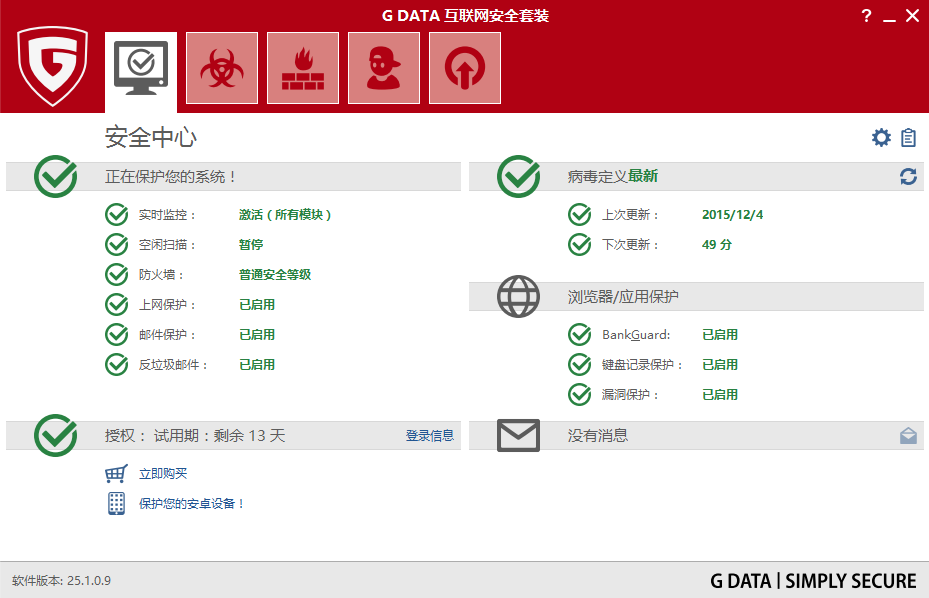Screen dimensions: 929x598
Task: Click the 没有消息 header text
Action: click(597, 436)
